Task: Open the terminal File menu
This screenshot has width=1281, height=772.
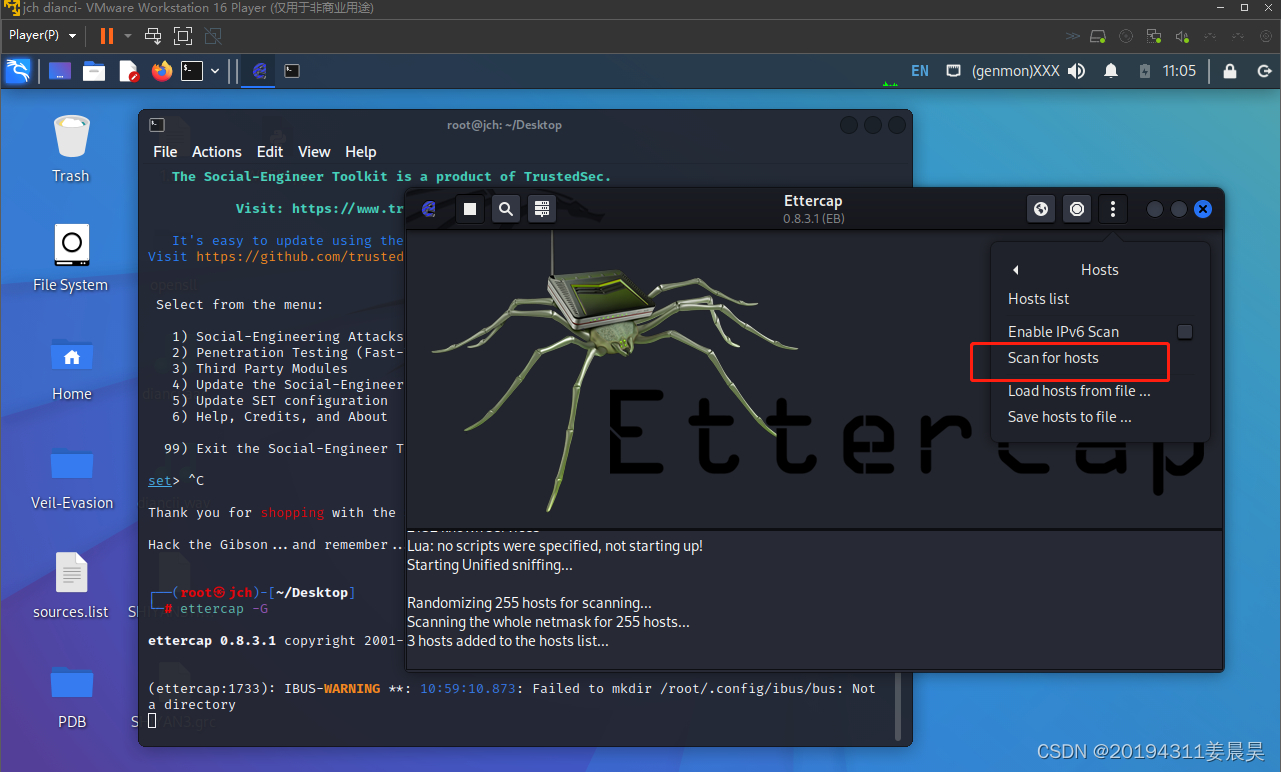Action: point(165,152)
